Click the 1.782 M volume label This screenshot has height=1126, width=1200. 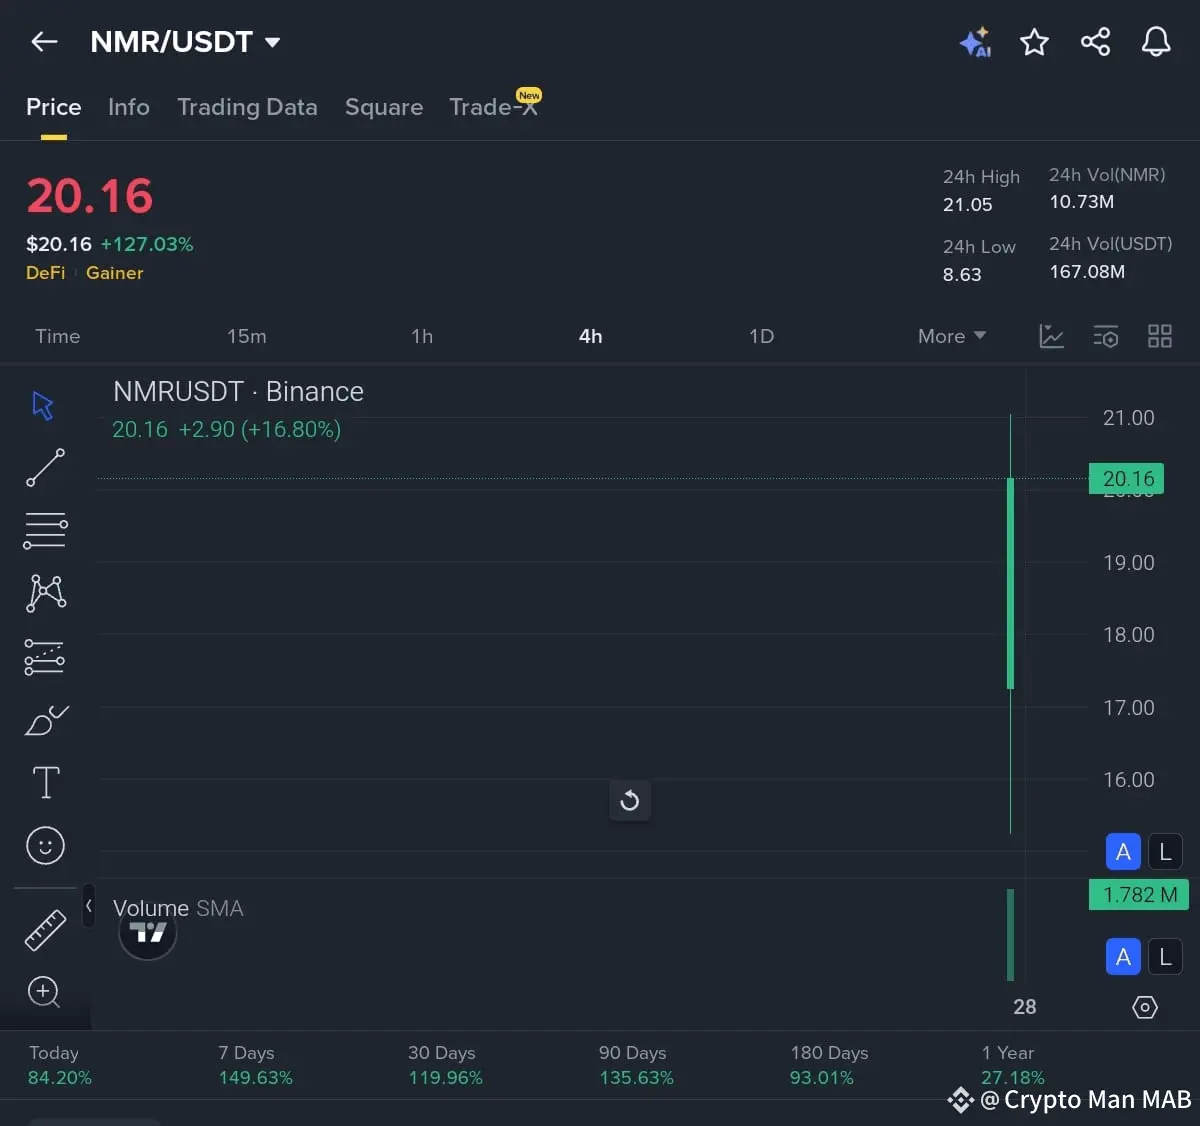1139,895
